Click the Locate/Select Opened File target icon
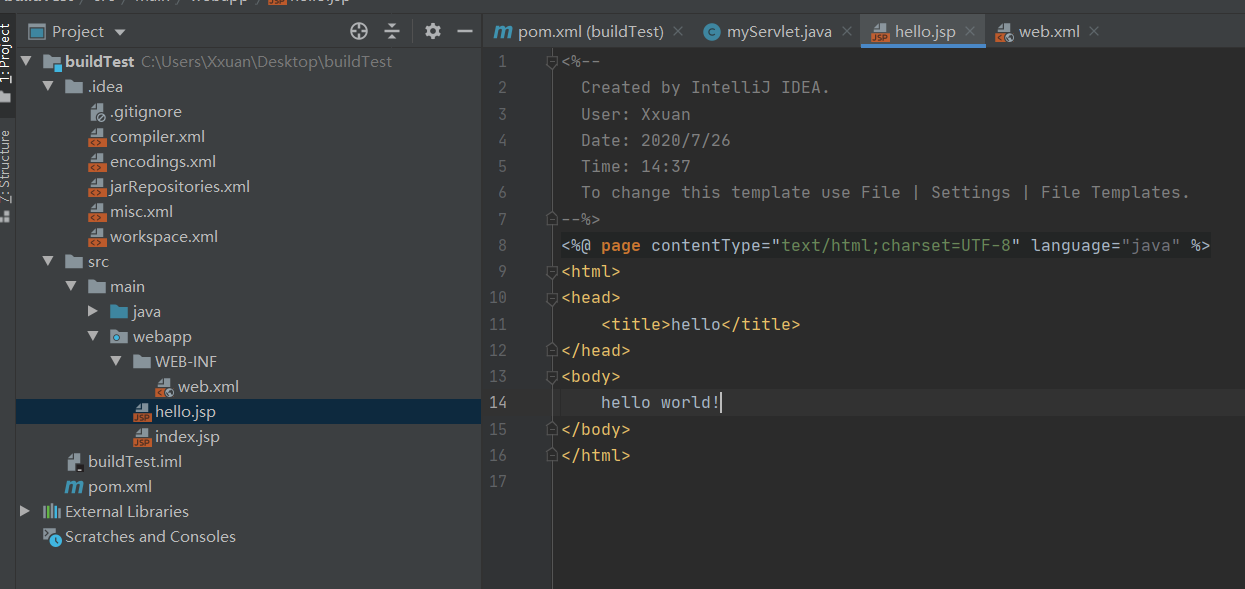Viewport: 1245px width, 589px height. [359, 31]
